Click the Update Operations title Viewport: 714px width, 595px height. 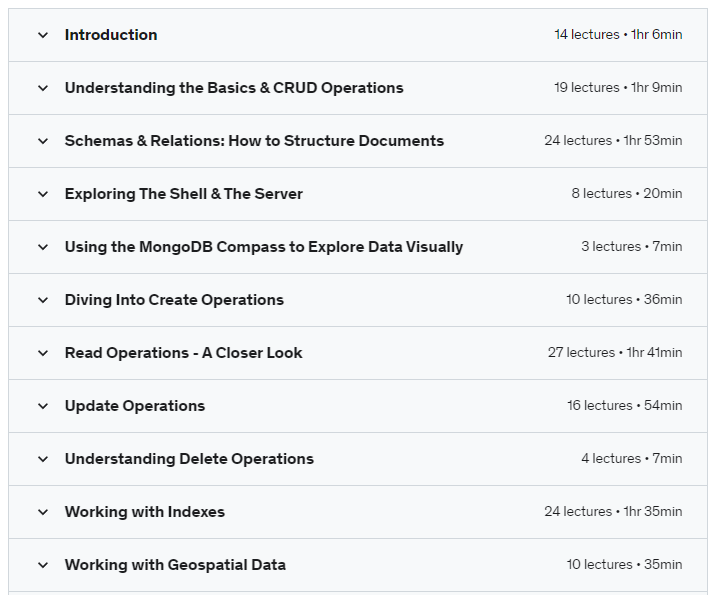pos(135,406)
